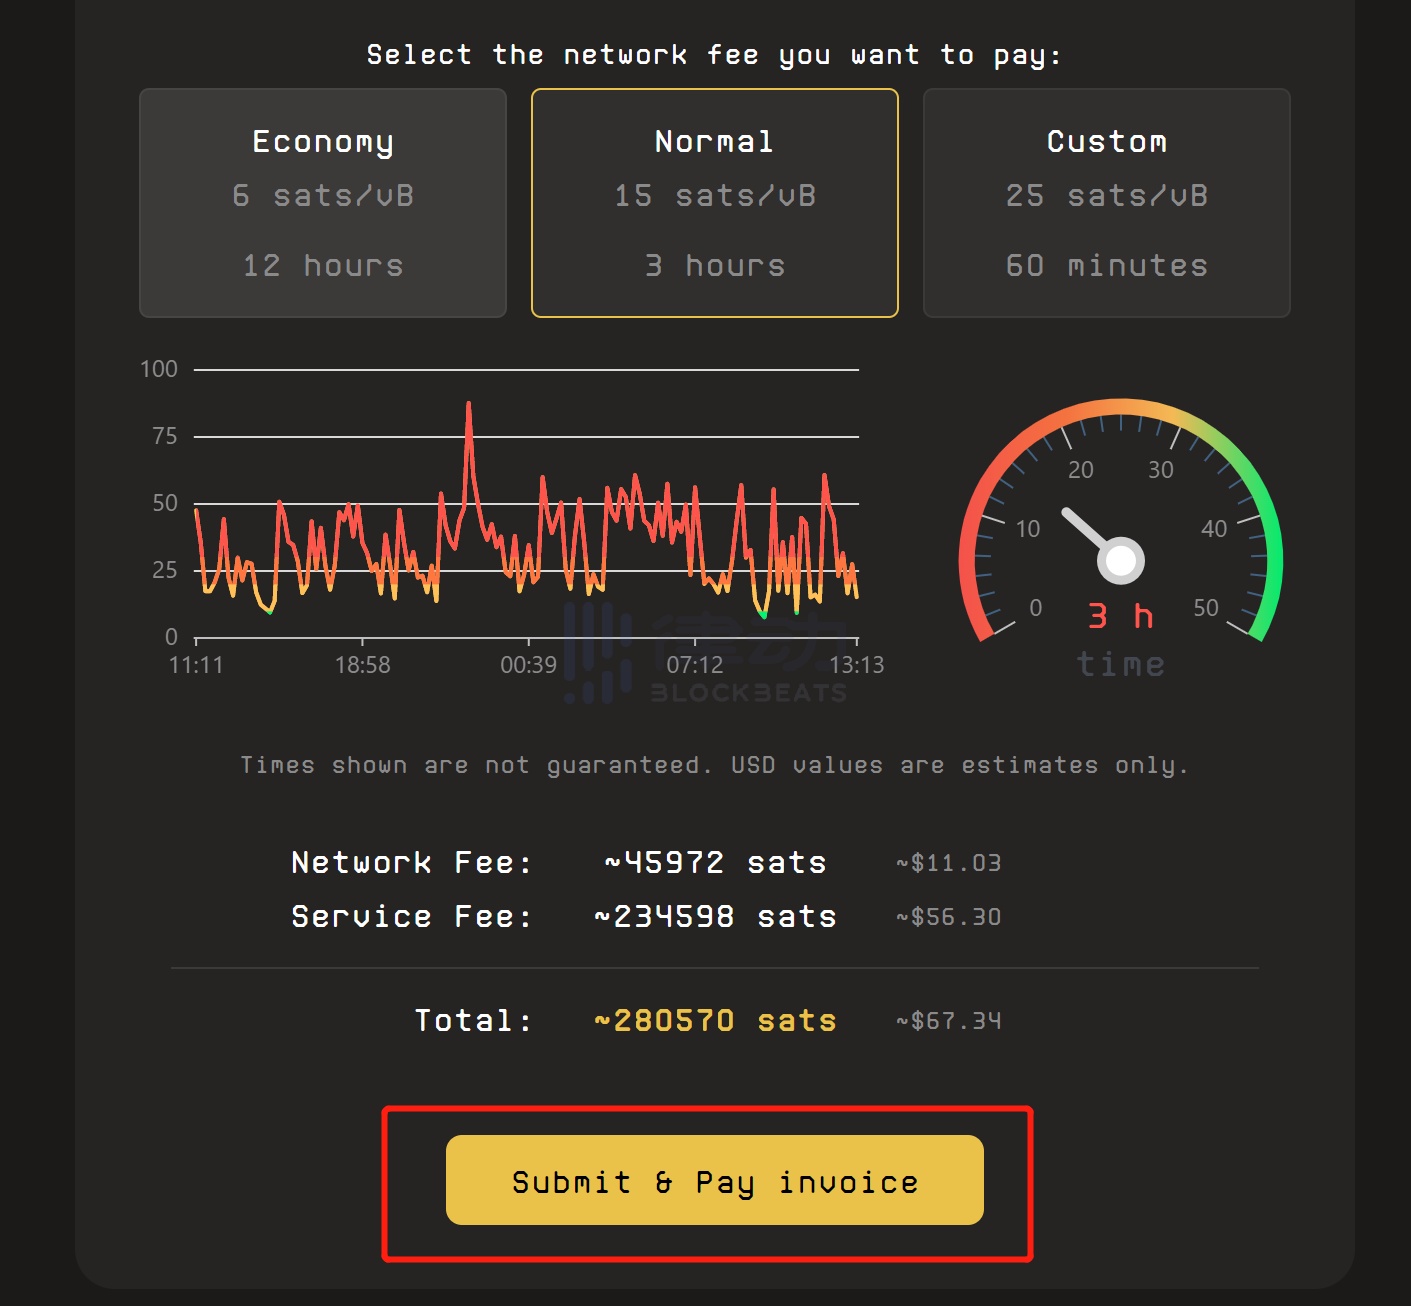The width and height of the screenshot is (1411, 1306).
Task: Click the red '3 h' gauge reading
Action: [1120, 616]
